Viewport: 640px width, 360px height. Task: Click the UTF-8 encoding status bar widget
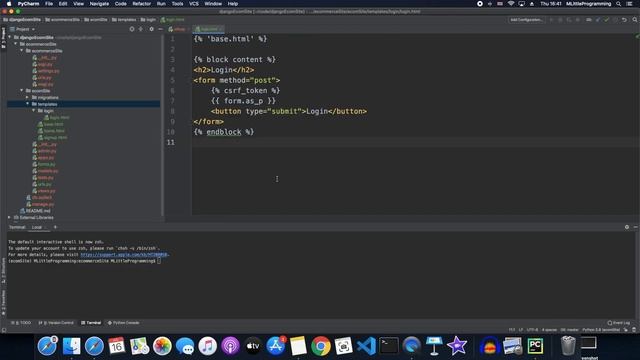[x=532, y=329]
